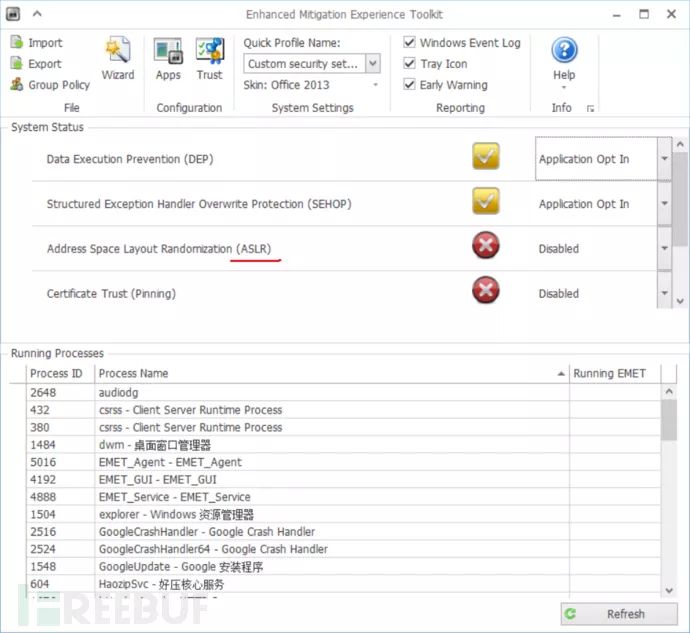Click the Certificate Trust red disabled icon
690x633 pixels.
[486, 290]
